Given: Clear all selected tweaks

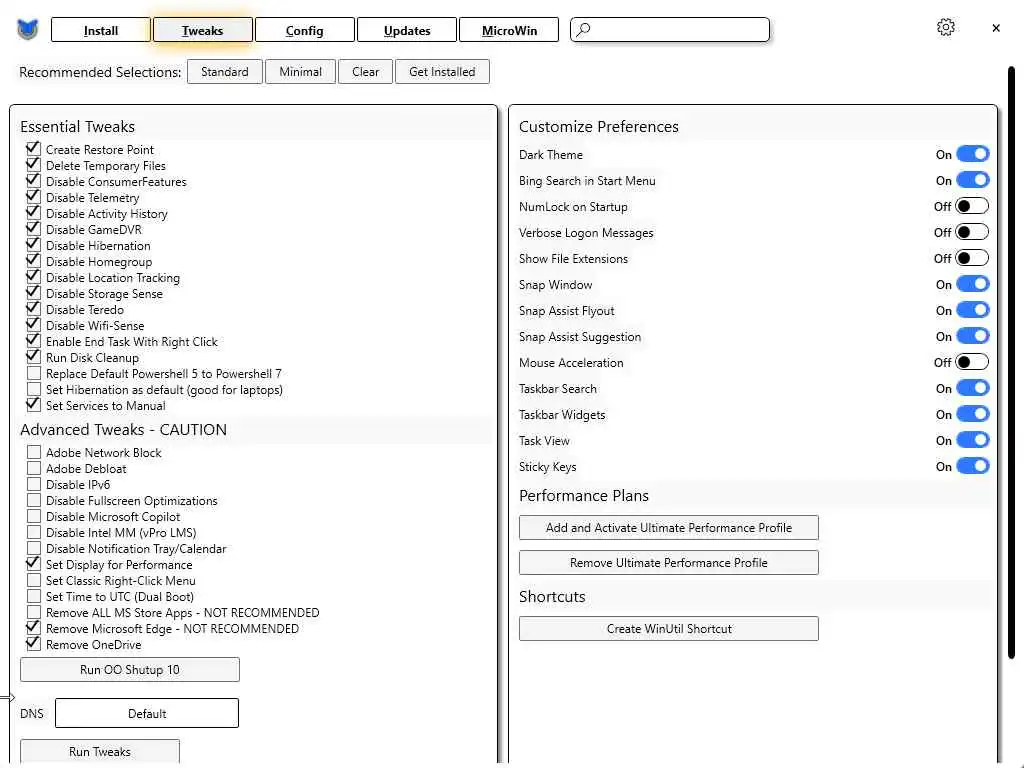Looking at the screenshot, I should pyautogui.click(x=366, y=72).
